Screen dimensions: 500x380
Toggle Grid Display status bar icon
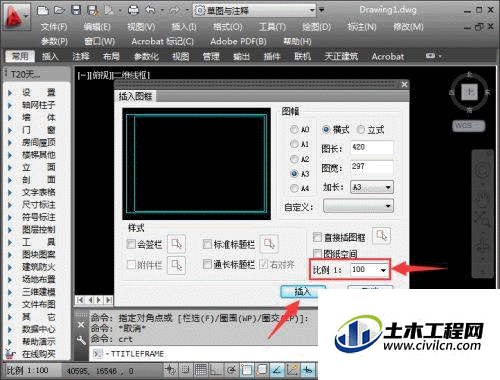click(x=201, y=370)
